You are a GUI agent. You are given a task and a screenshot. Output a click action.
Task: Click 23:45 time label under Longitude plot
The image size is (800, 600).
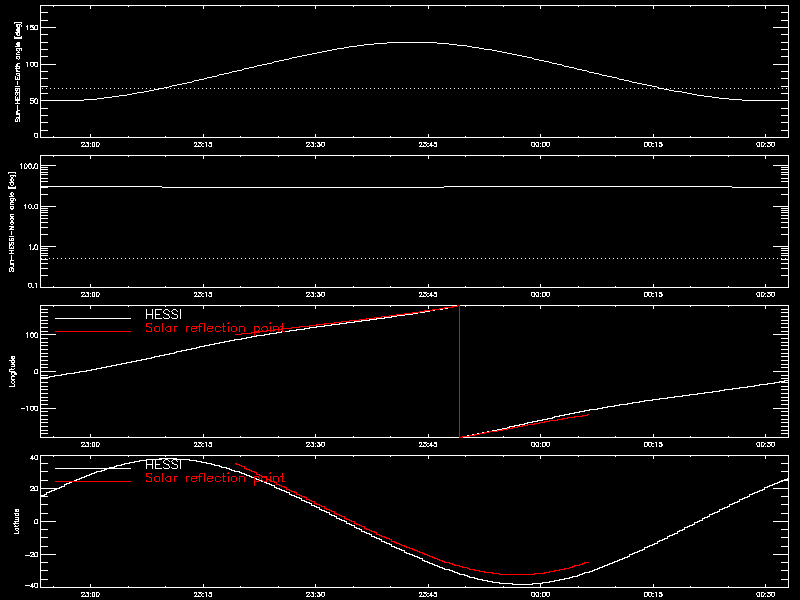pyautogui.click(x=428, y=445)
